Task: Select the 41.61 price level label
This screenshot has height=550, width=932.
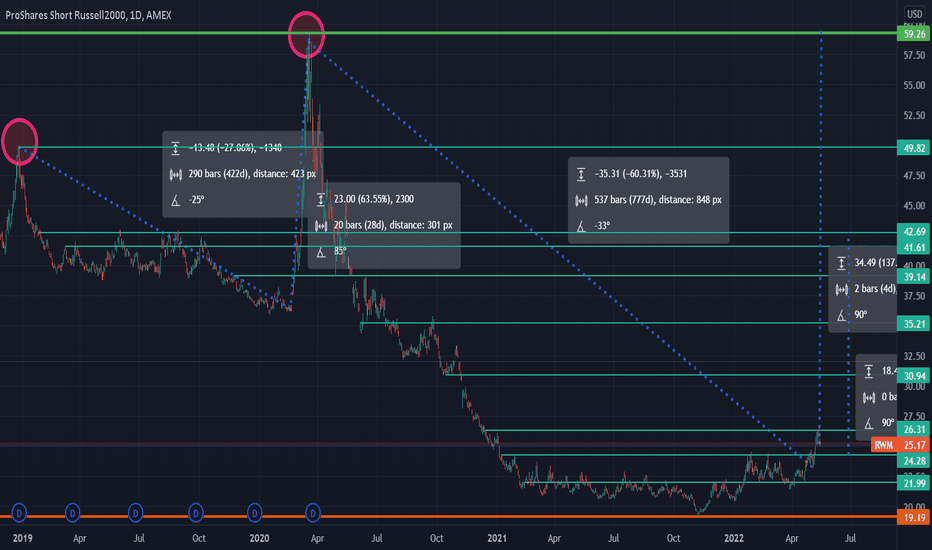Action: [x=914, y=247]
